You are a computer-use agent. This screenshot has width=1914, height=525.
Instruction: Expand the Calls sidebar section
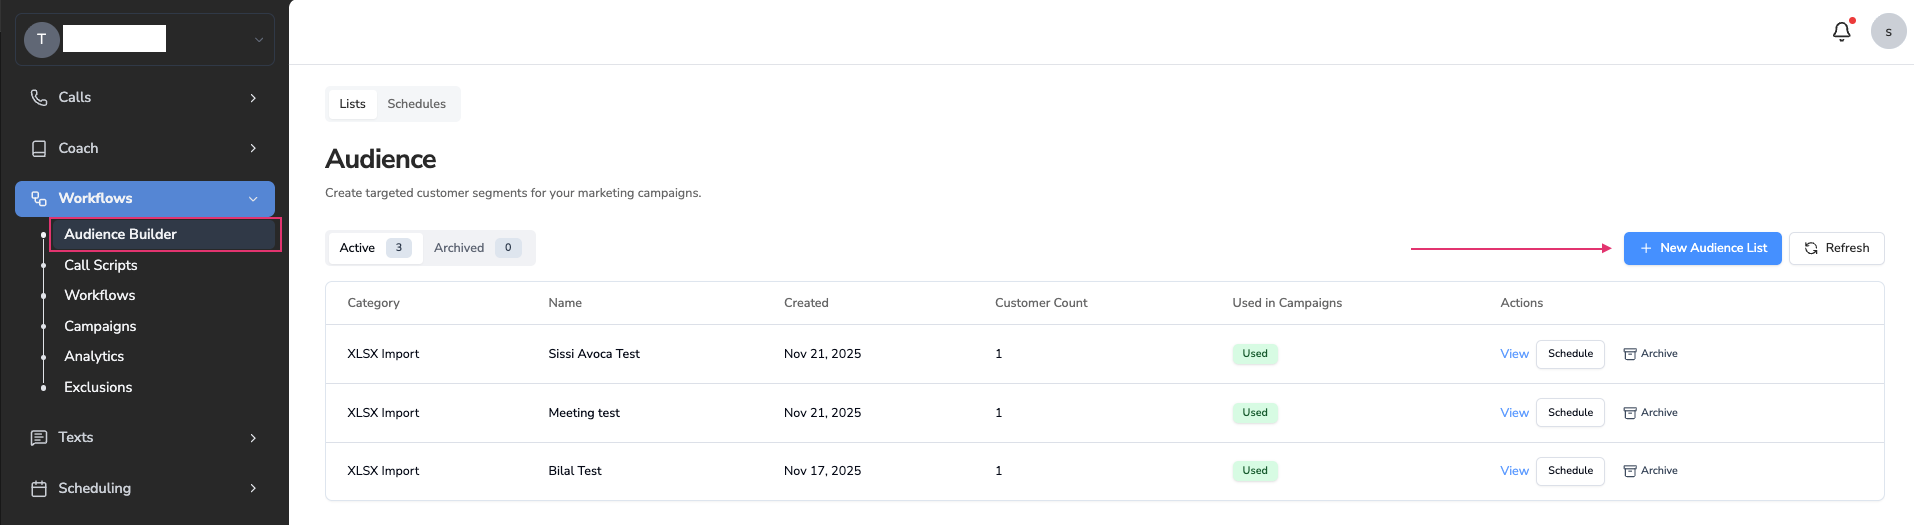tap(253, 98)
